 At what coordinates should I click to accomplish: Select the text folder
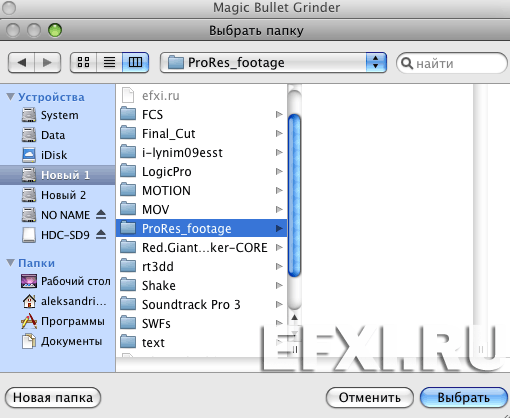(x=201, y=343)
